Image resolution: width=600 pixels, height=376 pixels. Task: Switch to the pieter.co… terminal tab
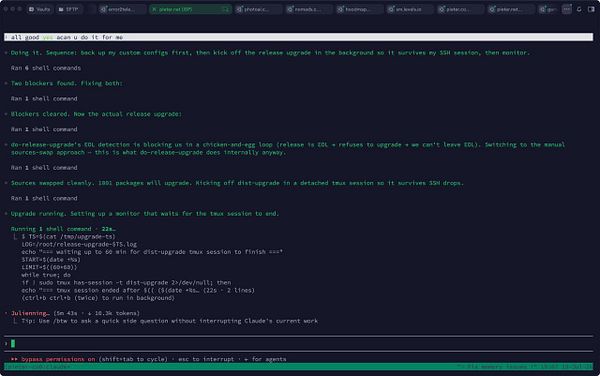click(x=460, y=9)
